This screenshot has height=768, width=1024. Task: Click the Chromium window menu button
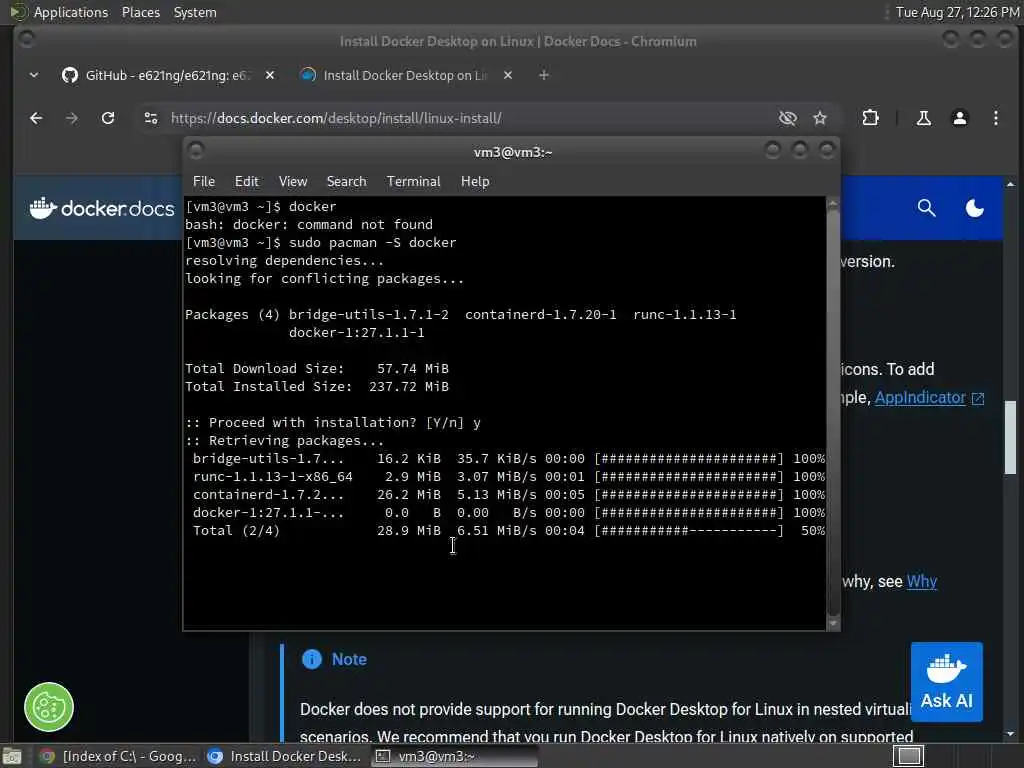[x=27, y=40]
